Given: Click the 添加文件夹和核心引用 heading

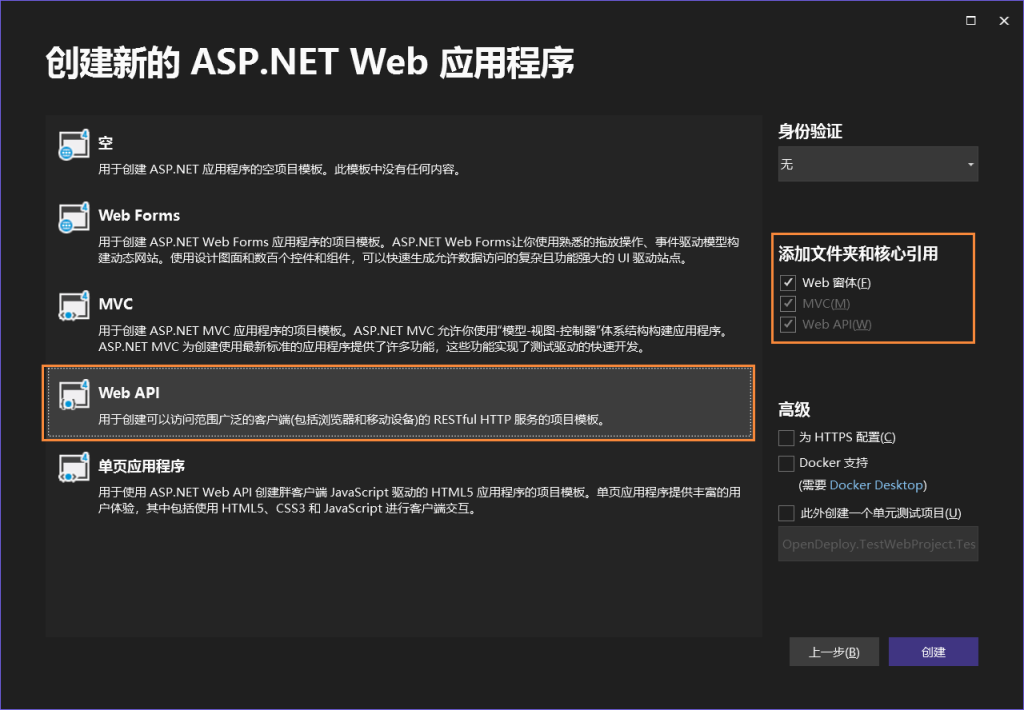Looking at the screenshot, I should pos(858,253).
